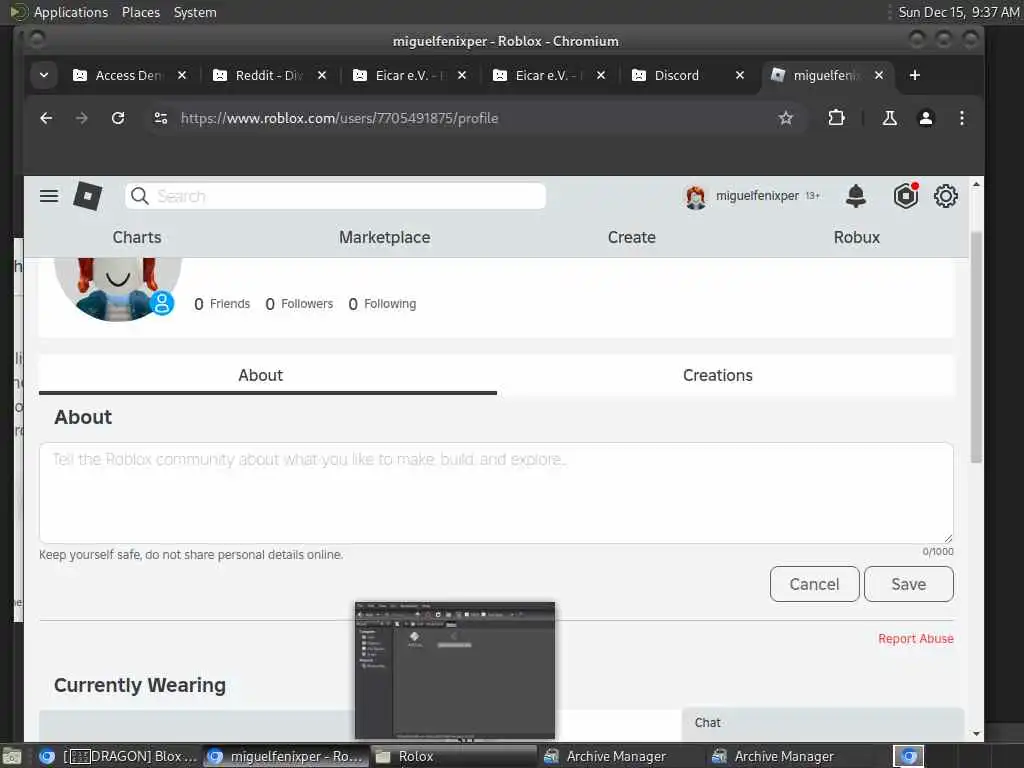
Task: Click the page vertical scrollbar thumb
Action: click(976, 346)
